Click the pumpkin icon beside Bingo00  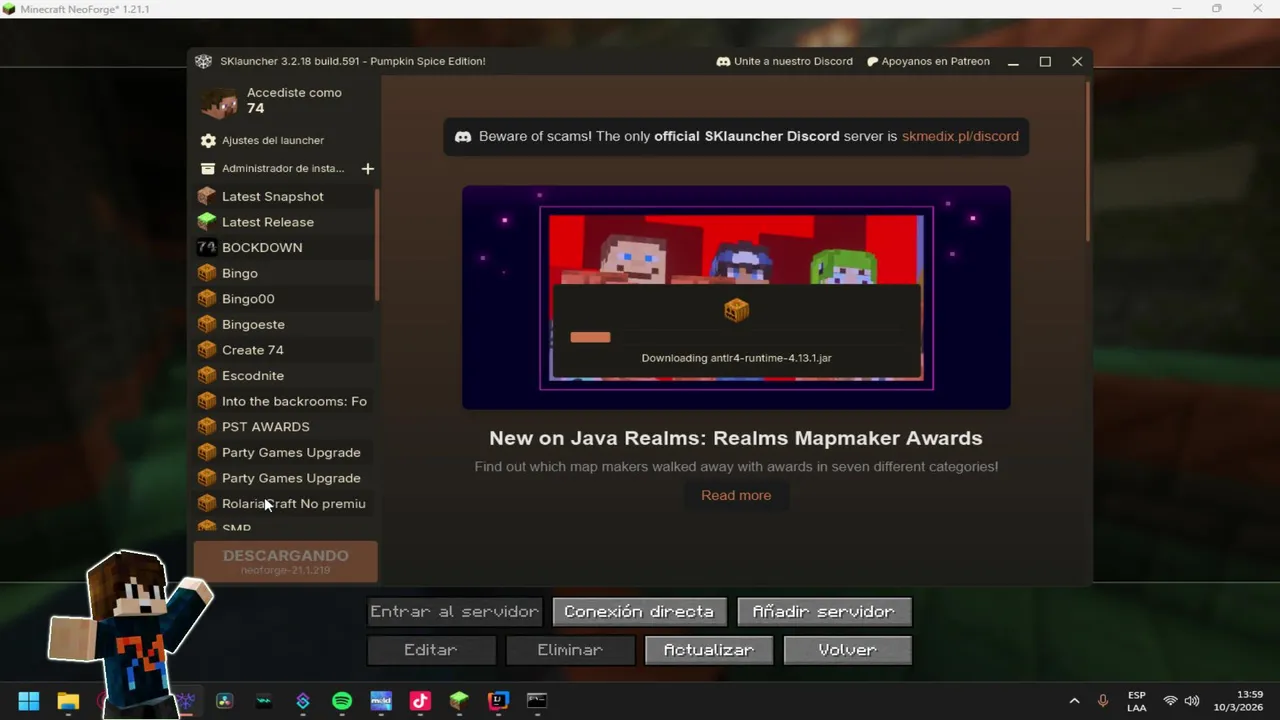tap(207, 299)
